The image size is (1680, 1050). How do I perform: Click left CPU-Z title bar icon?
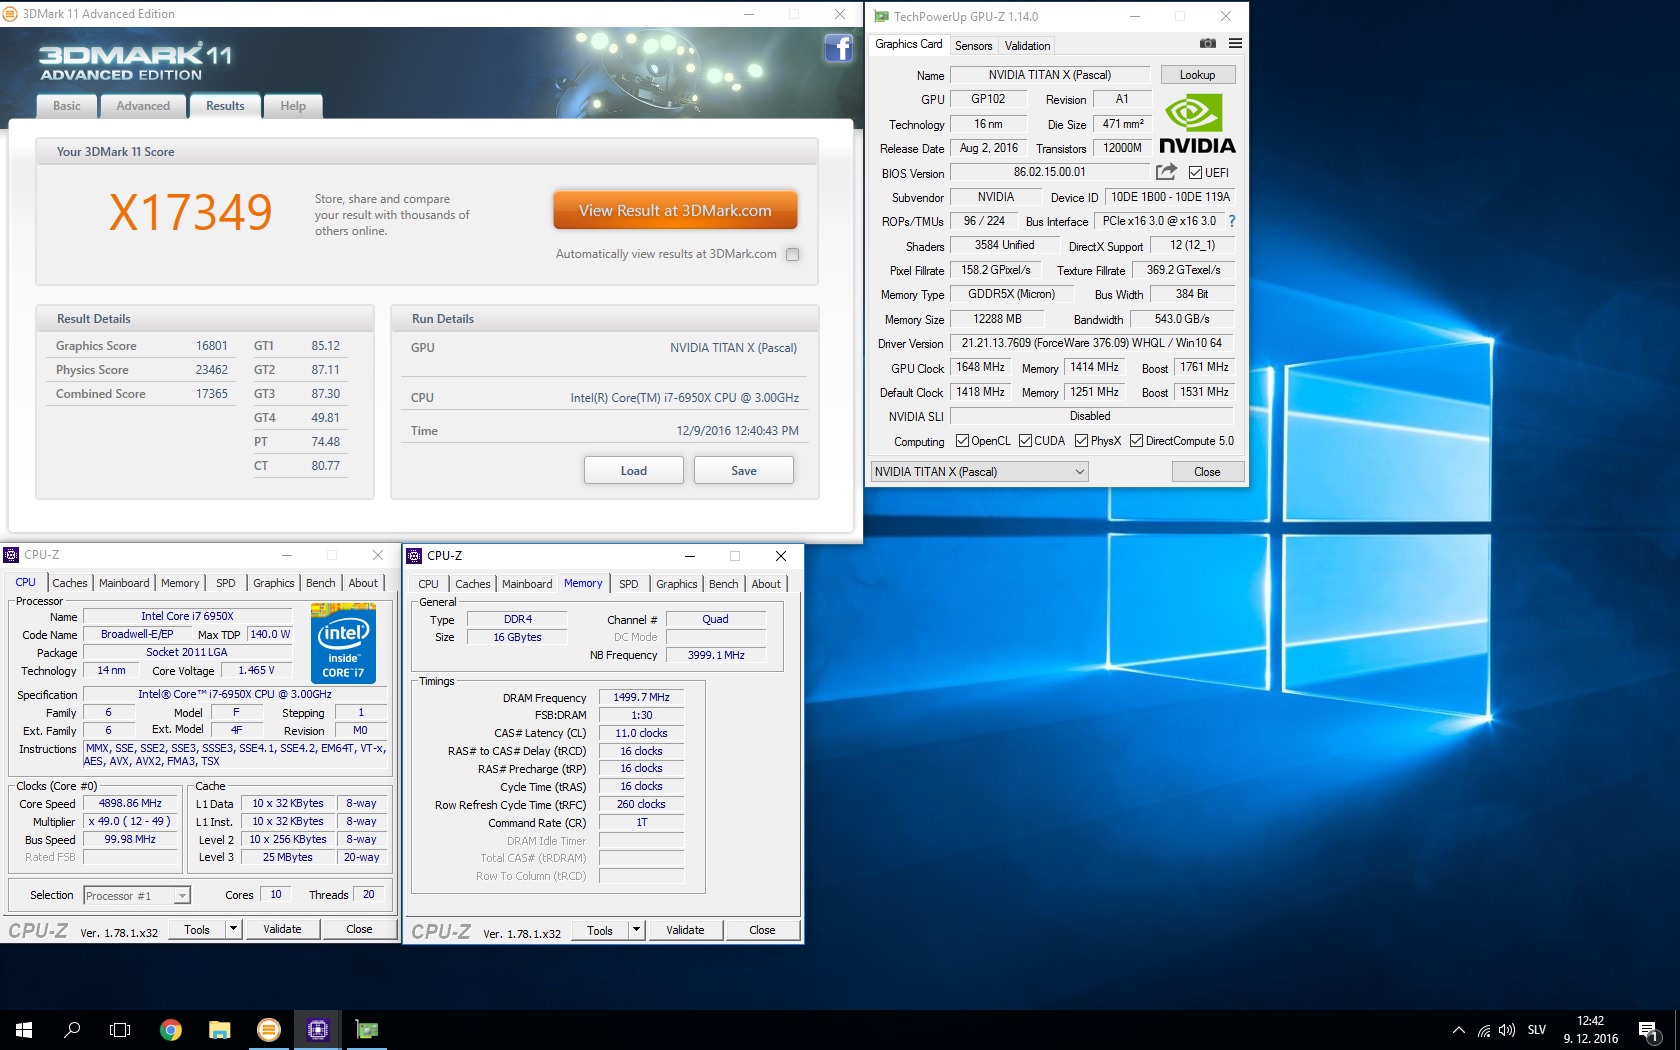point(11,555)
